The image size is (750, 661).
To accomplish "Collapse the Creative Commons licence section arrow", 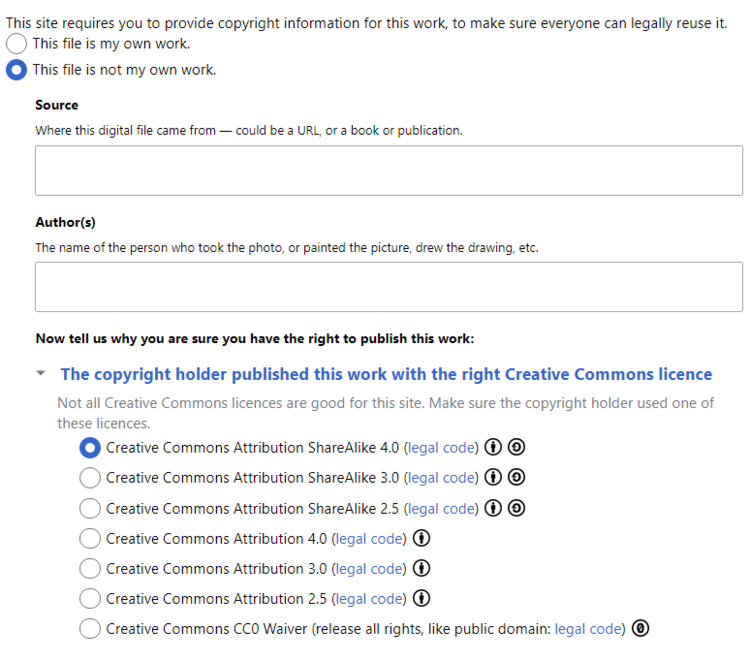I will click(x=41, y=373).
